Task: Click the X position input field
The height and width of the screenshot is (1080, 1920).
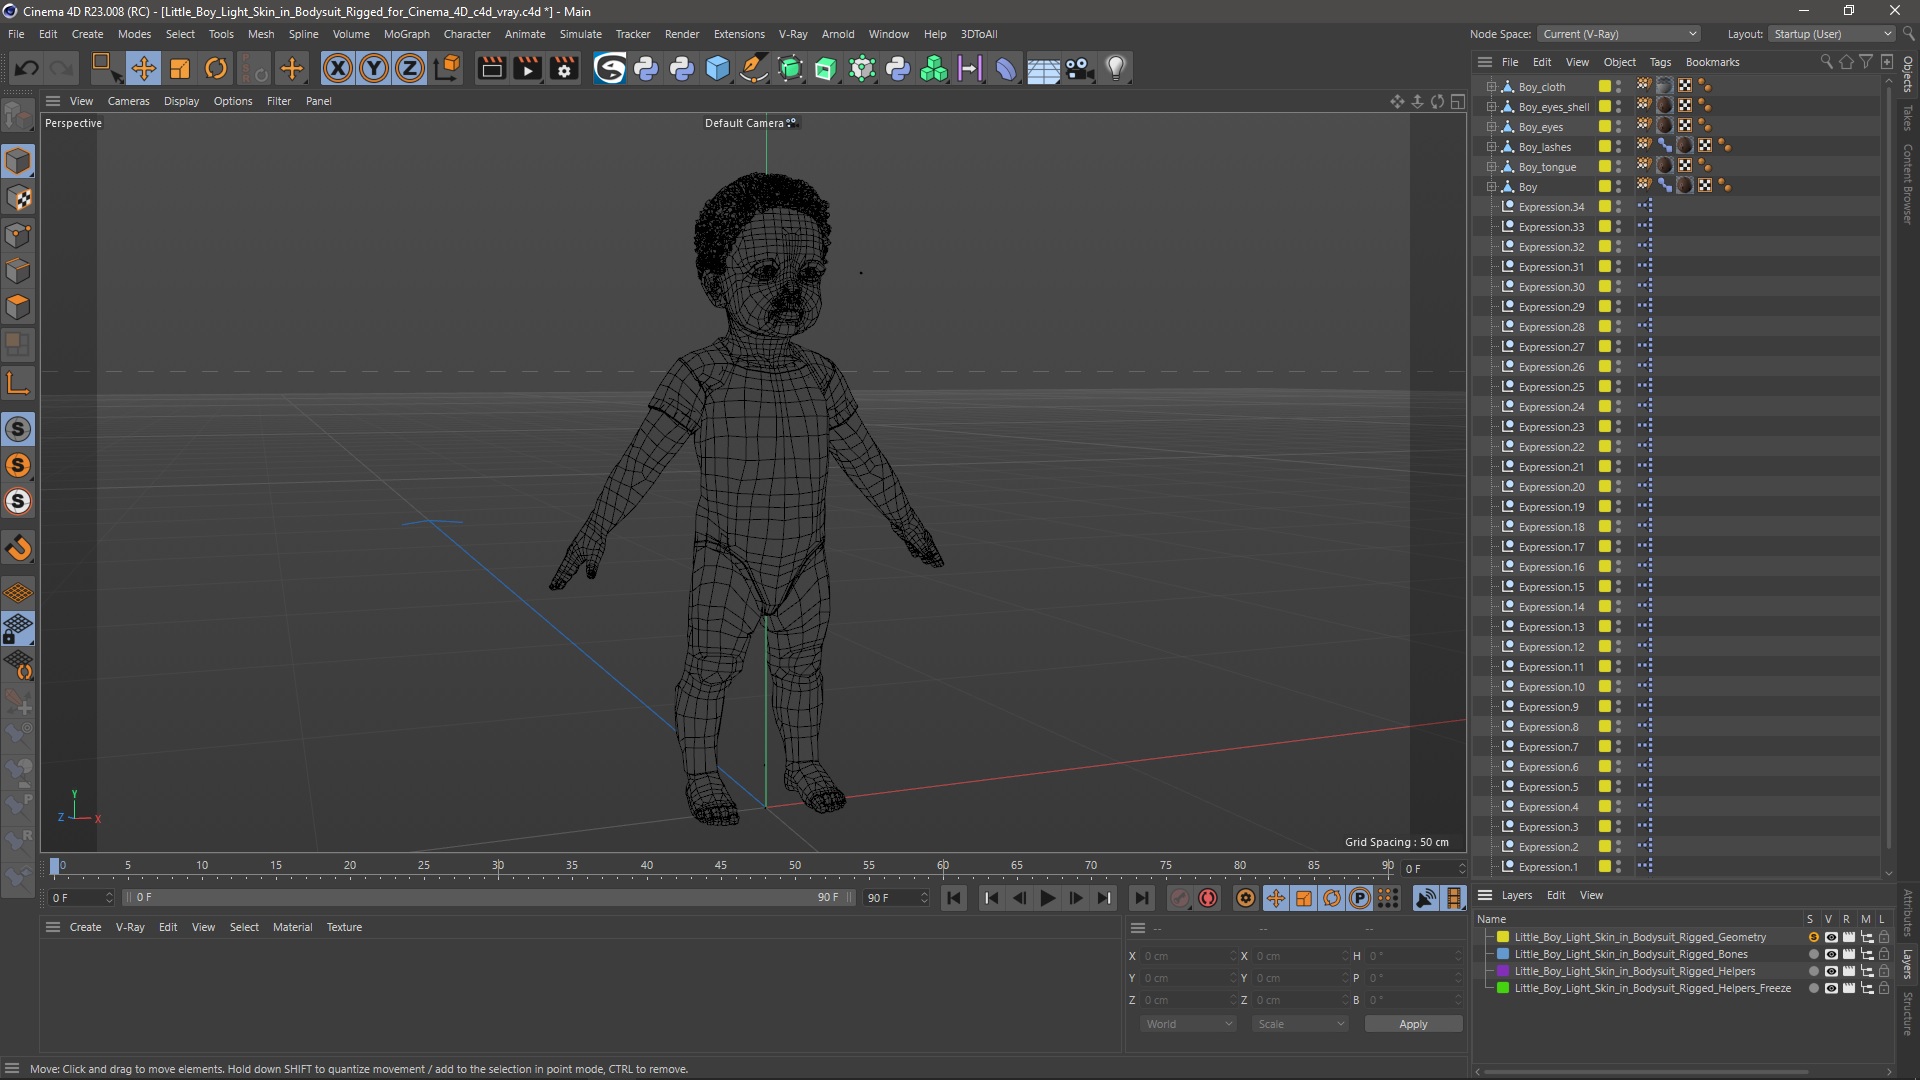Action: [1187, 956]
